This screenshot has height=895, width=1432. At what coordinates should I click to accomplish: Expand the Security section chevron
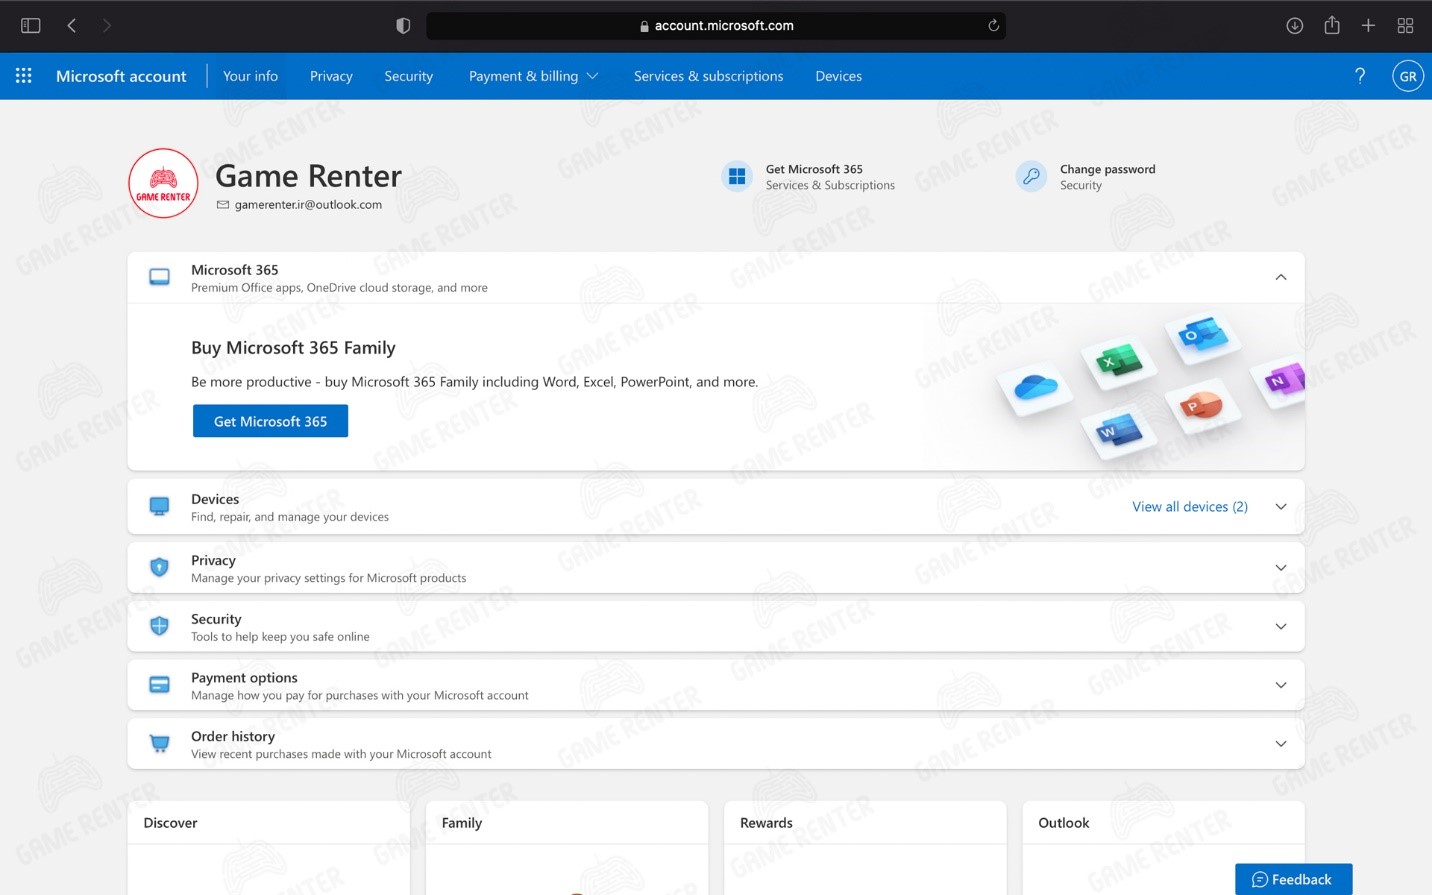[1281, 627]
